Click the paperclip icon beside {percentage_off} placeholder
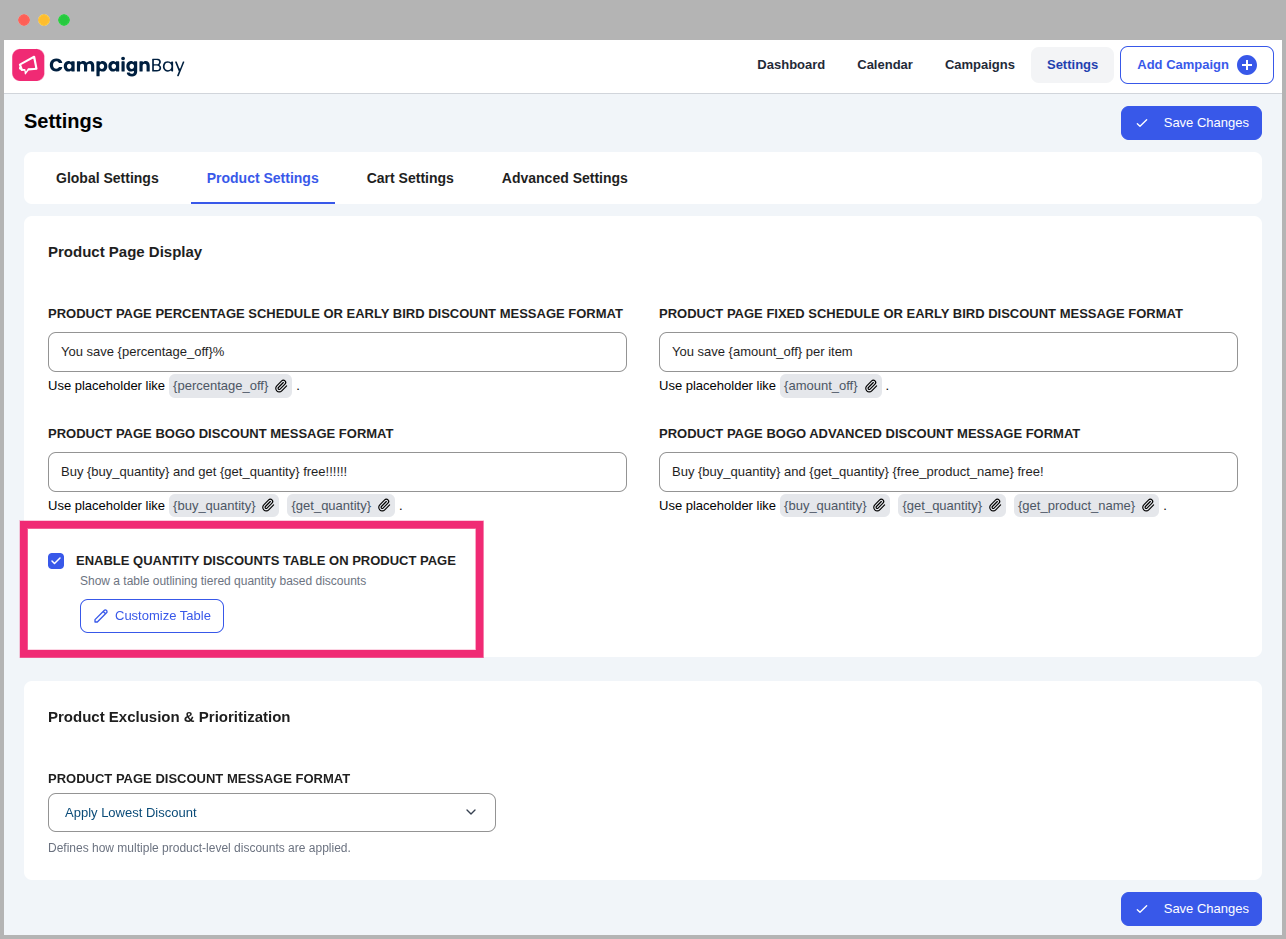Screen dimensions: 1286x939 (x=281, y=385)
